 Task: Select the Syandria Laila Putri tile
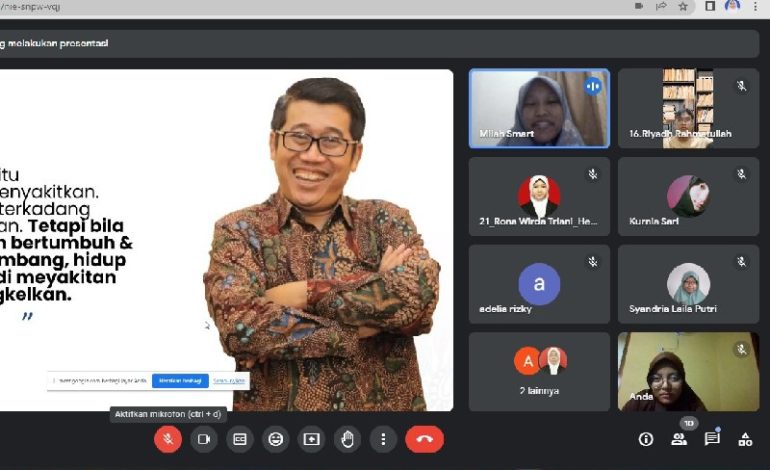[x=688, y=284]
